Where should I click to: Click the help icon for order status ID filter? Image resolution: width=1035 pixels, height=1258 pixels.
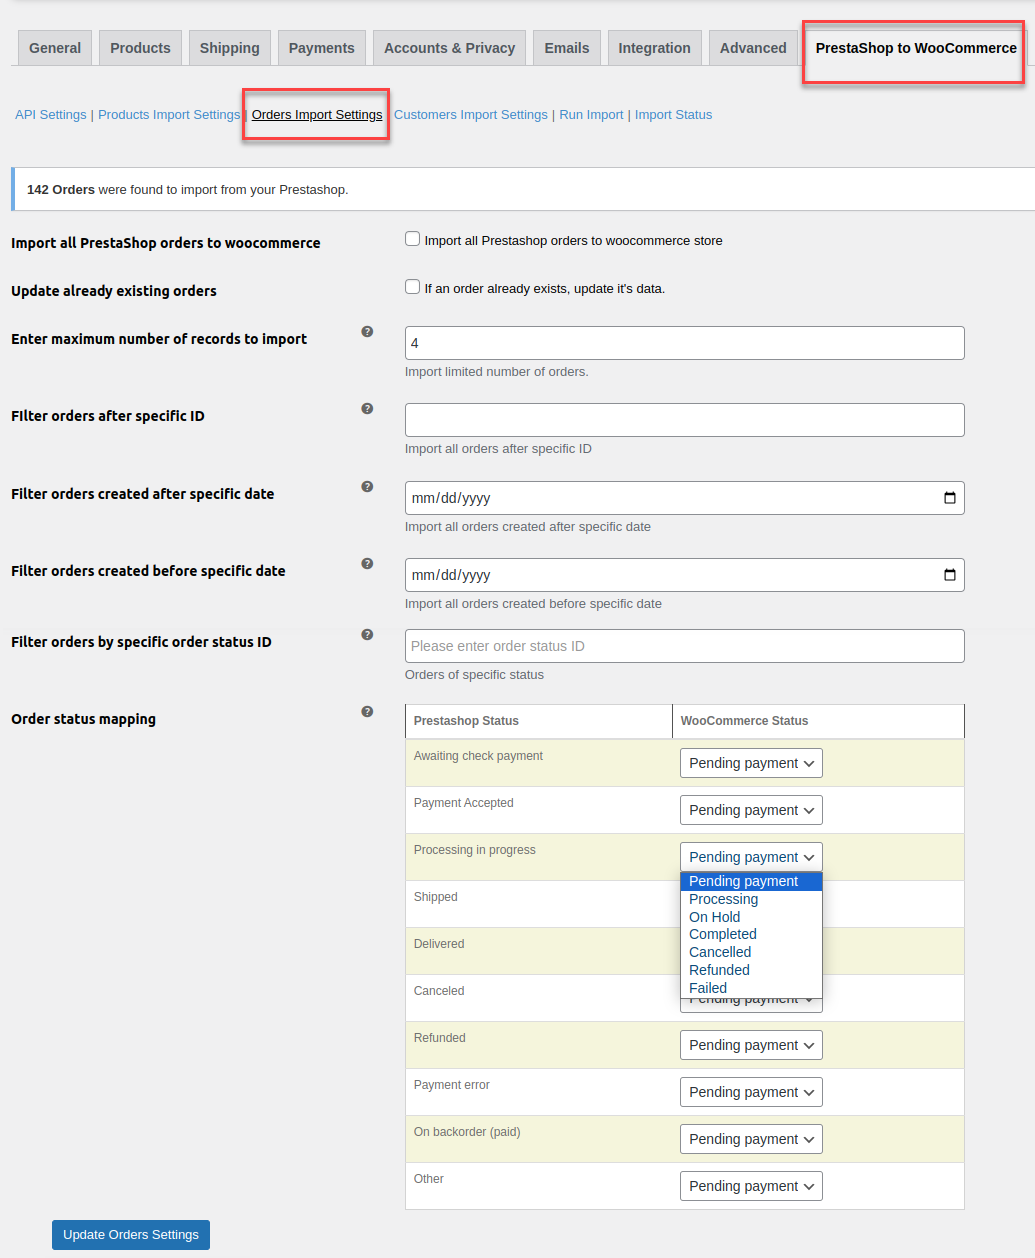pos(367,634)
